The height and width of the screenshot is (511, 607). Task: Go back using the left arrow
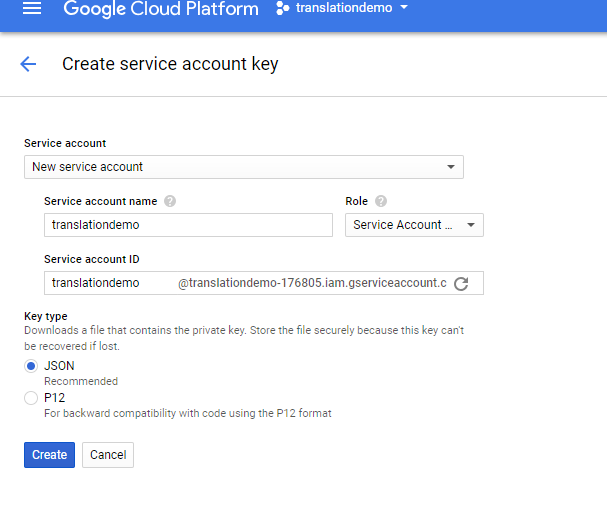[x=28, y=65]
